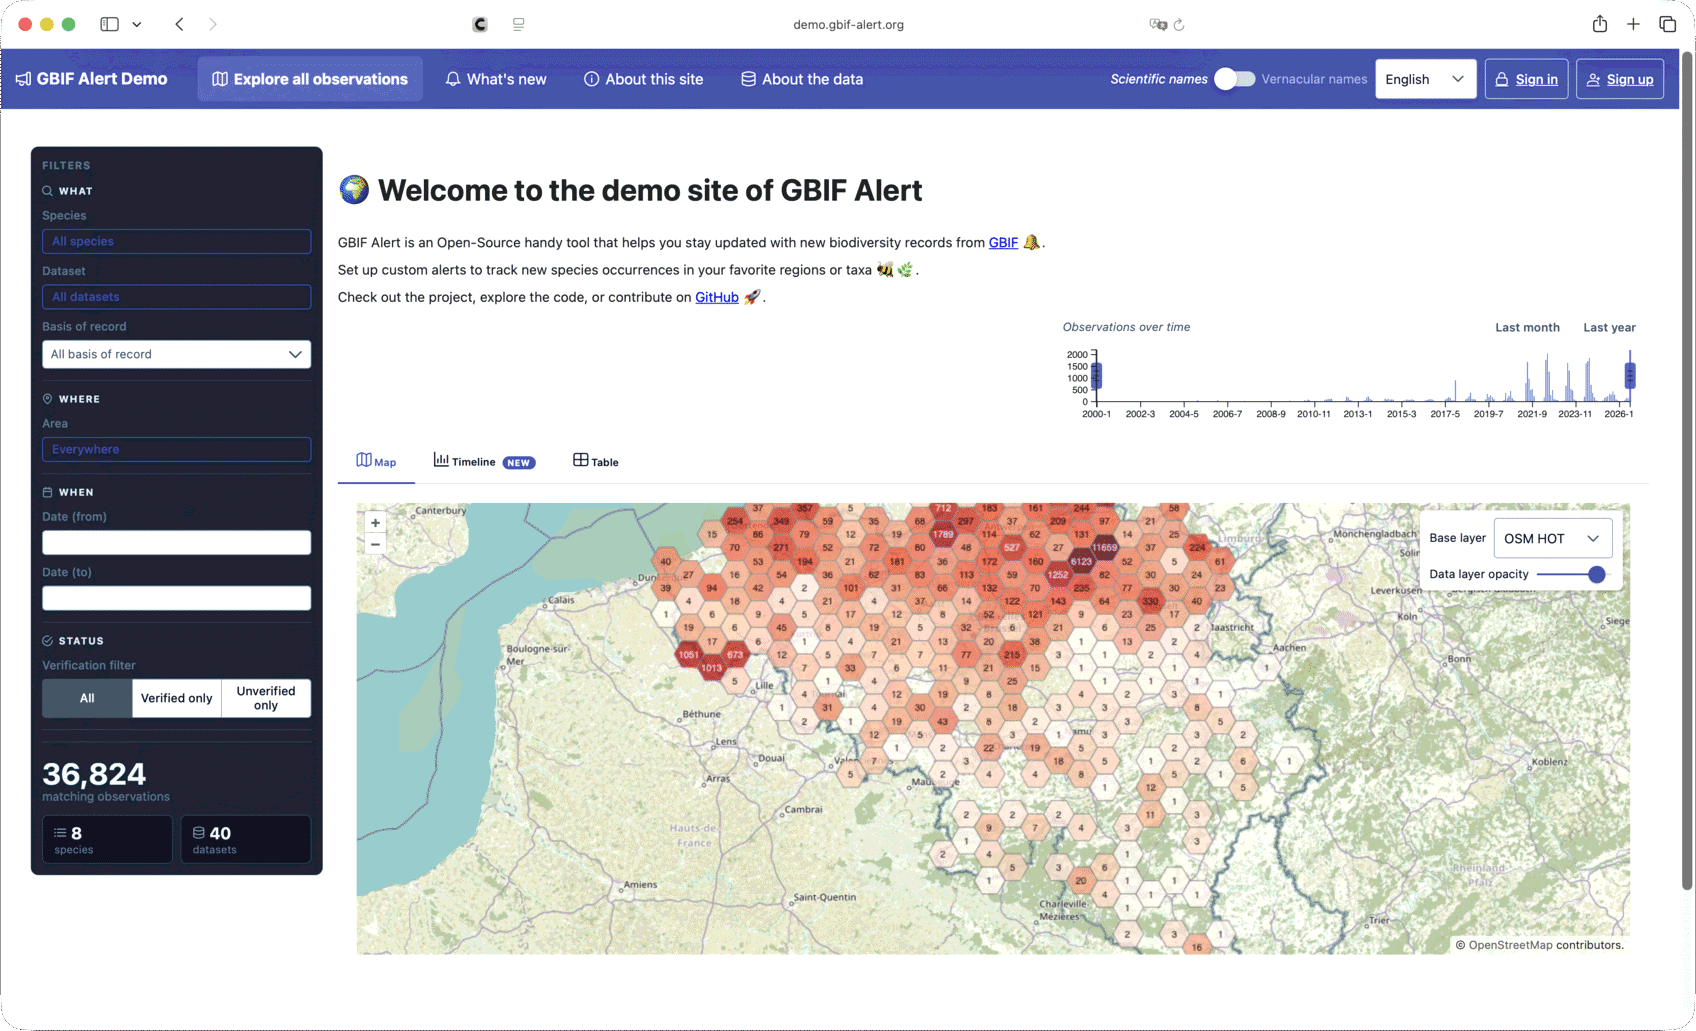
Task: Expand the Basis of record dropdown
Action: [x=176, y=354]
